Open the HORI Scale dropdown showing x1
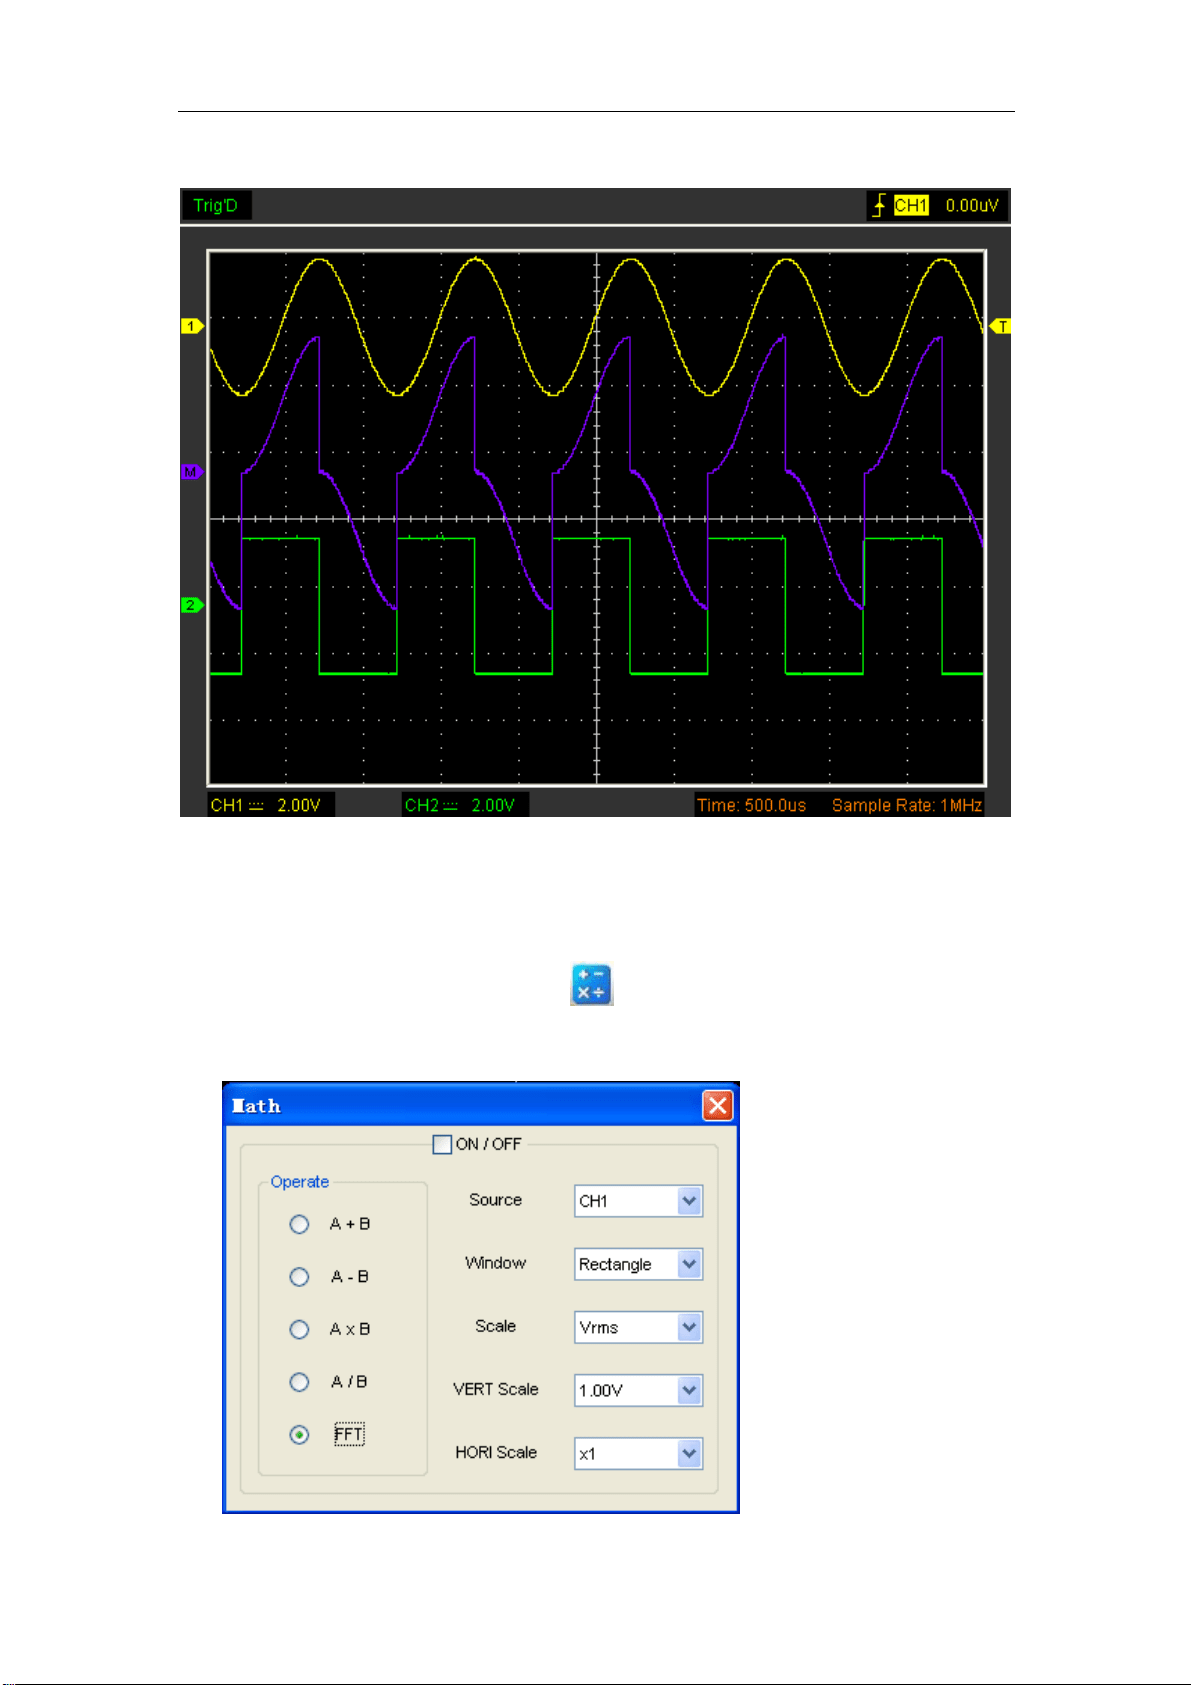This screenshot has width=1191, height=1685. (639, 1453)
